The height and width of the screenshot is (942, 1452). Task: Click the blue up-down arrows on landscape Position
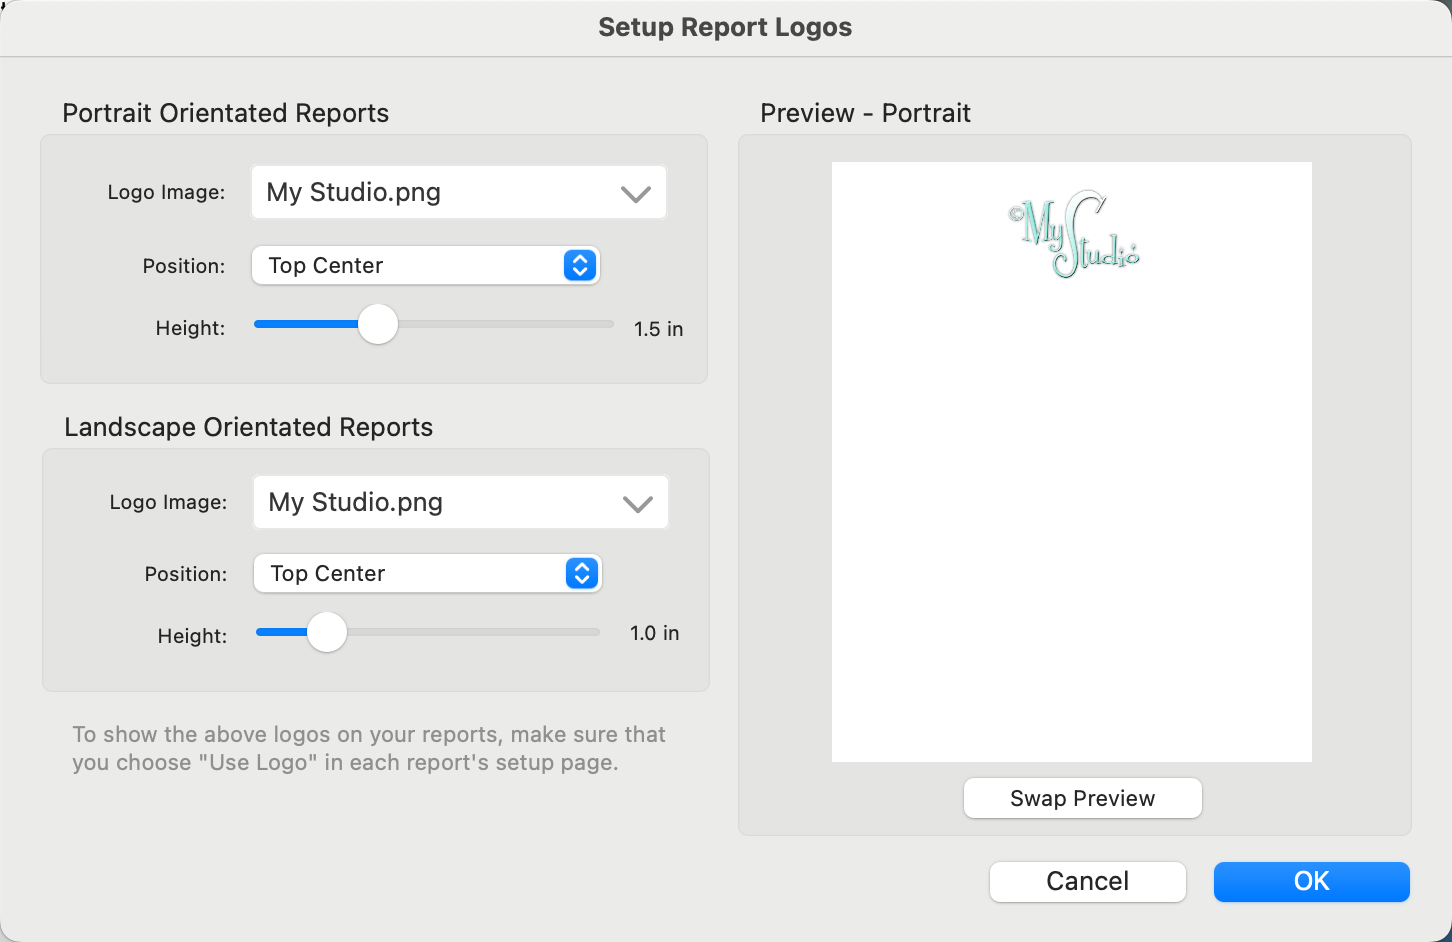[x=582, y=574]
